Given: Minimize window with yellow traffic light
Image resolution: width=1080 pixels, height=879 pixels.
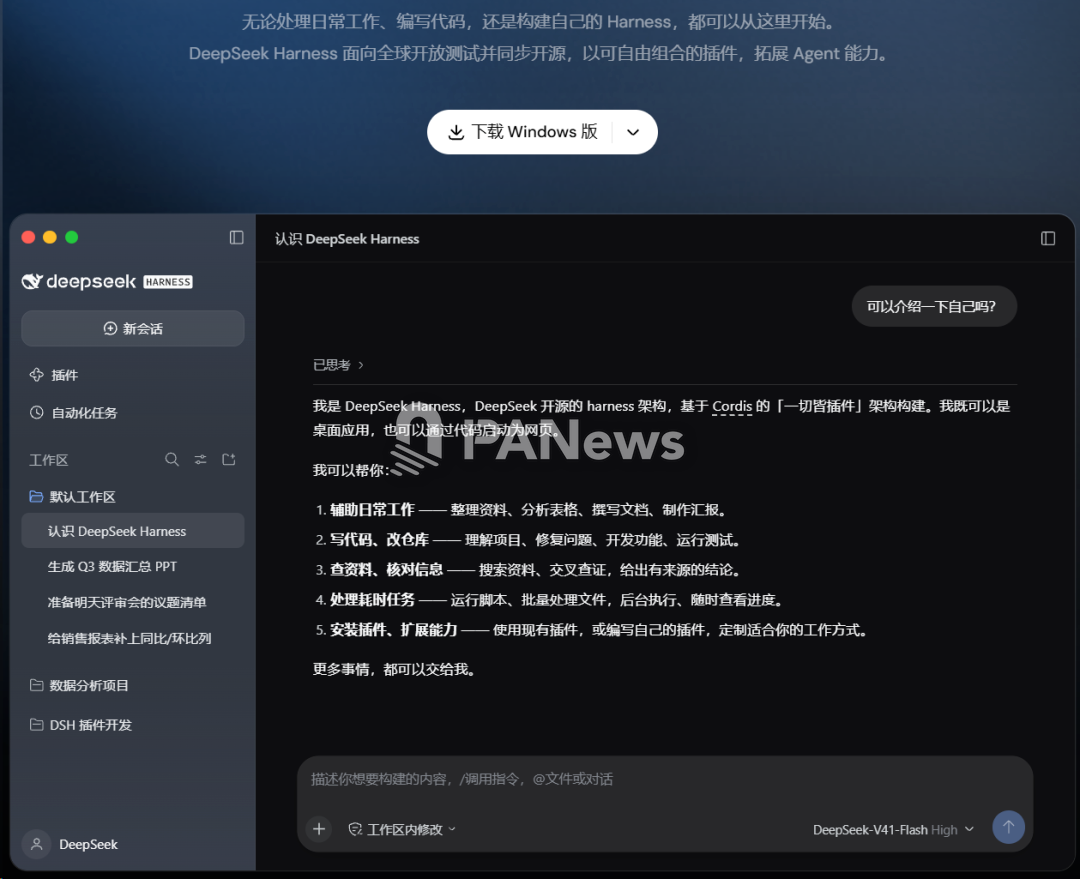Looking at the screenshot, I should pos(50,238).
